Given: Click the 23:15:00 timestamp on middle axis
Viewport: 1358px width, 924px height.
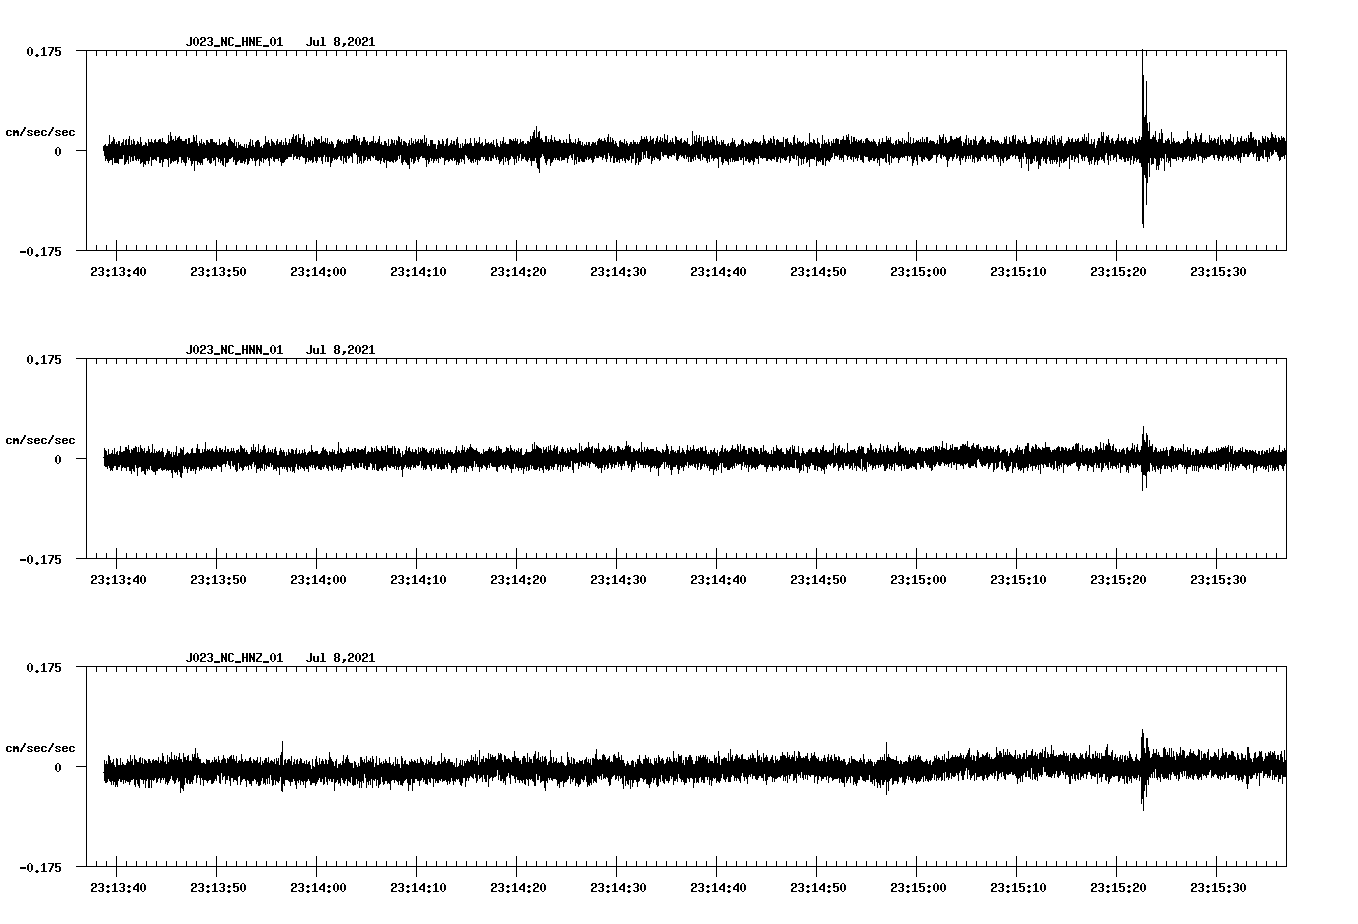Looking at the screenshot, I should 916,578.
